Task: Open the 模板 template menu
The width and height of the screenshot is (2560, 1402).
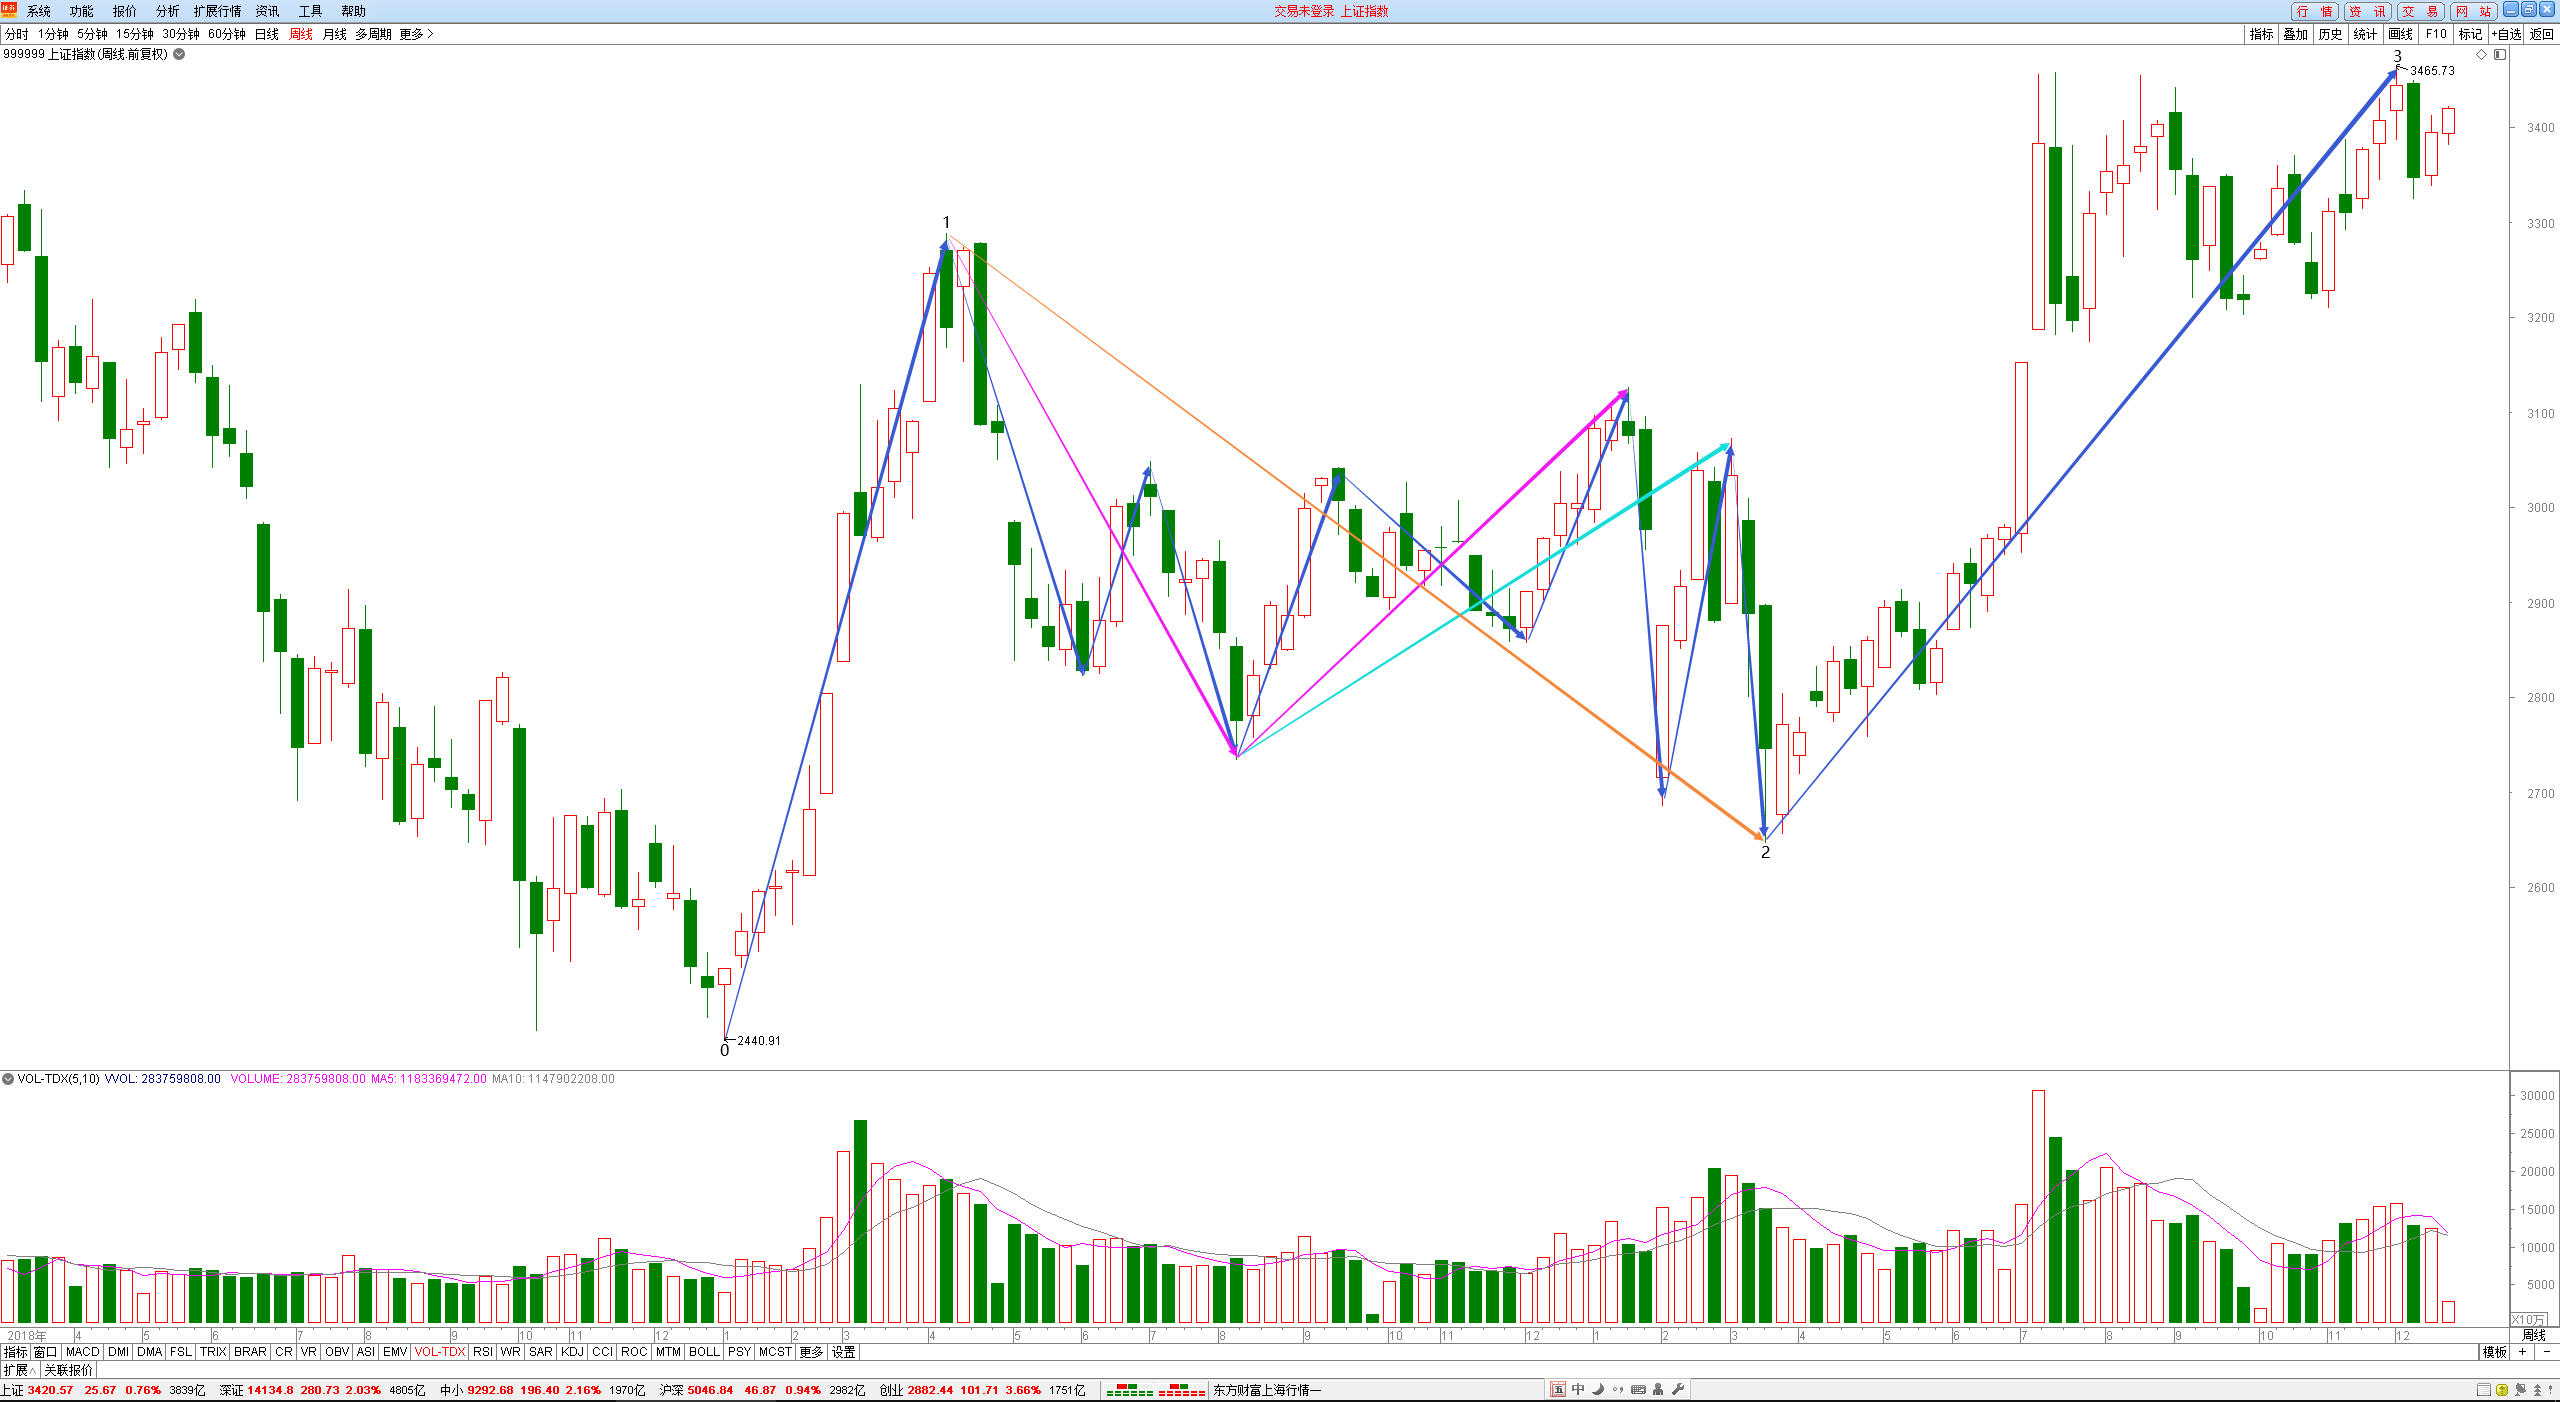Action: [x=2494, y=1352]
